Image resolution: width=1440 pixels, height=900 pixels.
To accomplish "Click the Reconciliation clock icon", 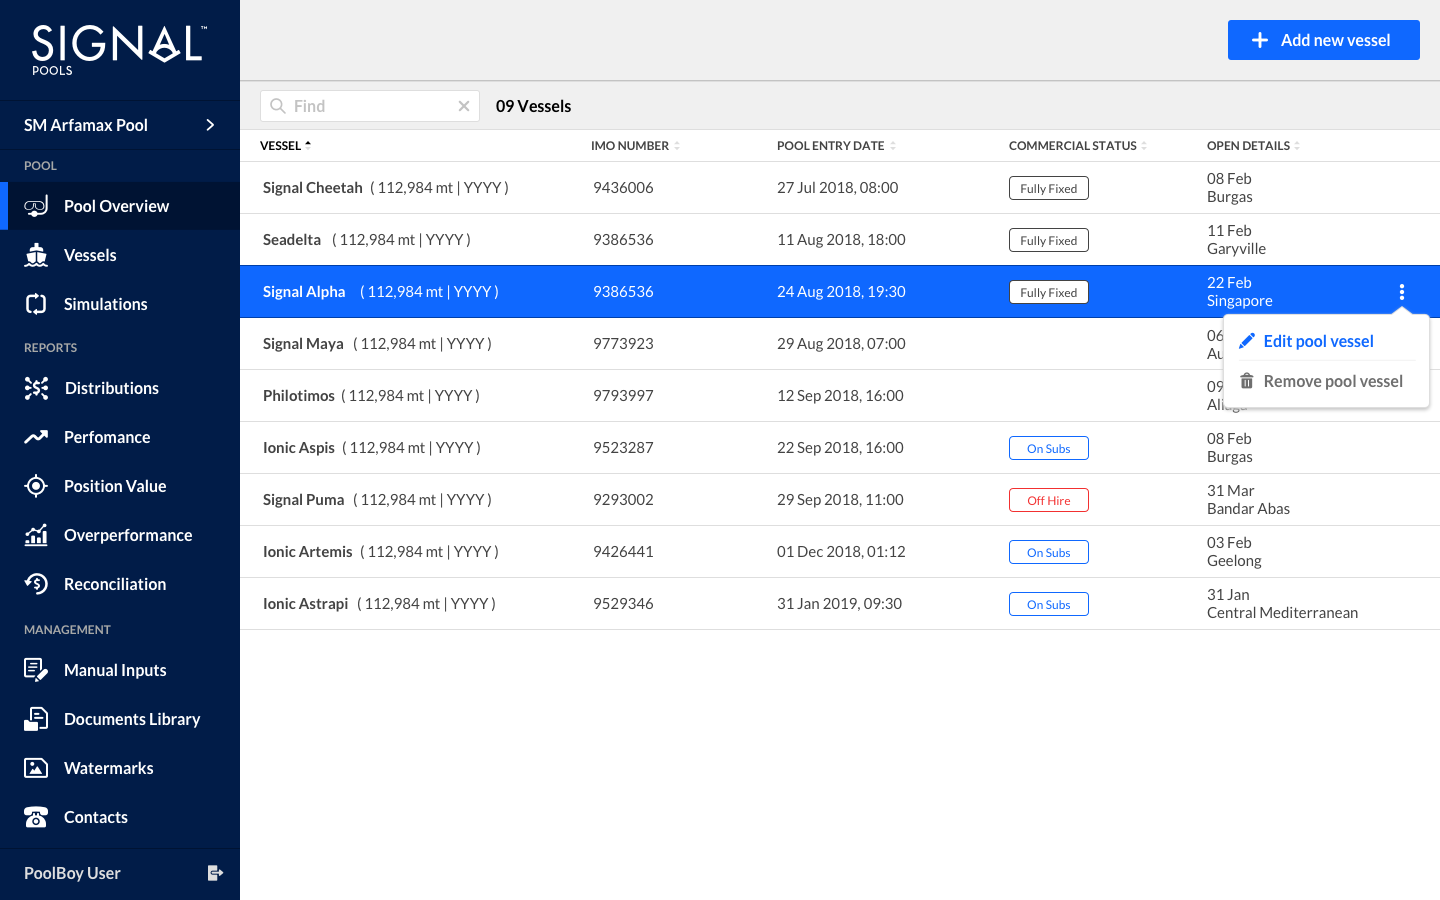I will point(36,584).
